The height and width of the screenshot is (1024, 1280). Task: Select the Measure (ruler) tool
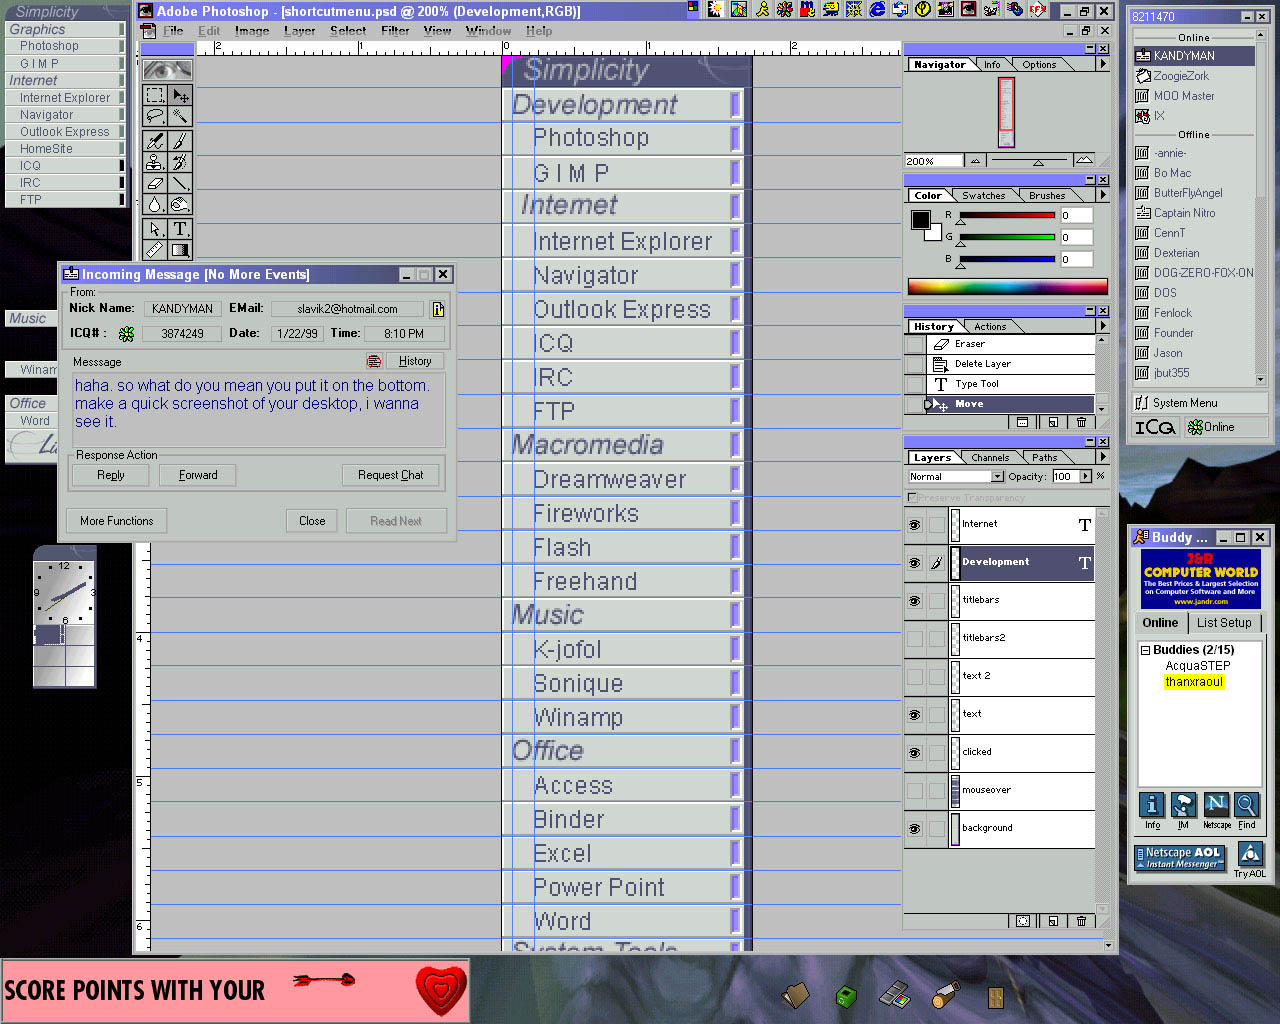pos(155,250)
